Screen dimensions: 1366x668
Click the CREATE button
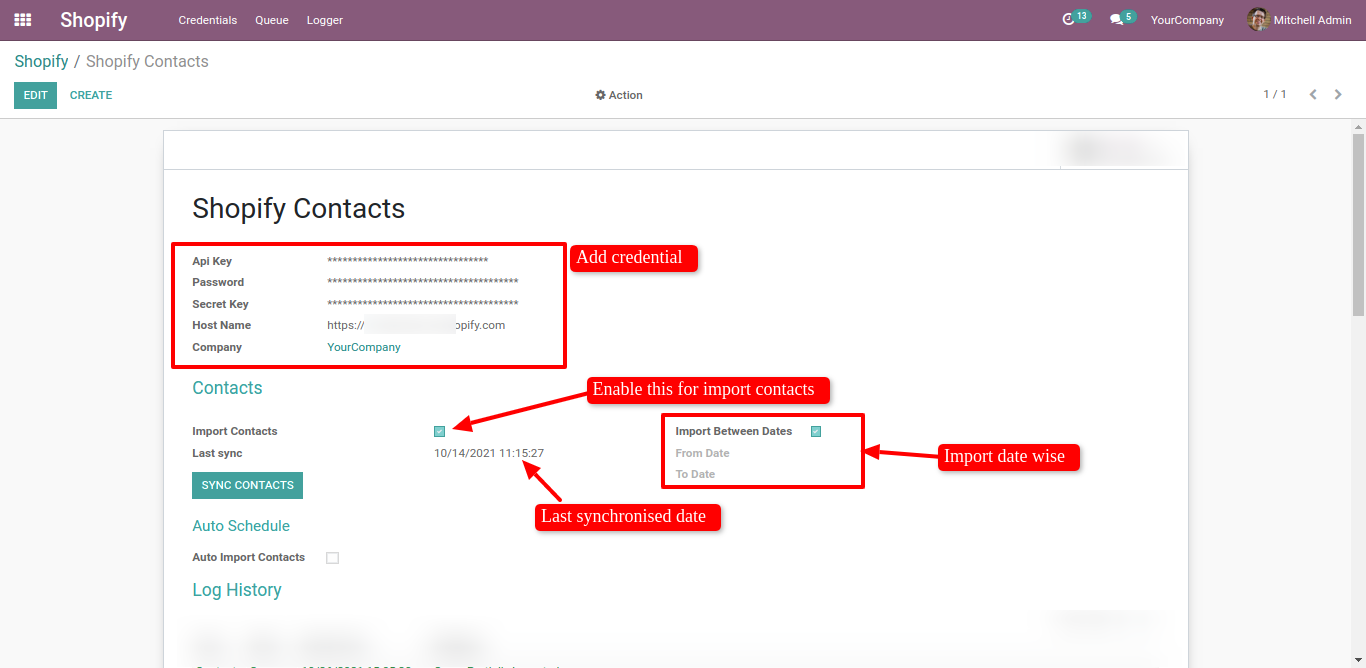pyautogui.click(x=91, y=95)
